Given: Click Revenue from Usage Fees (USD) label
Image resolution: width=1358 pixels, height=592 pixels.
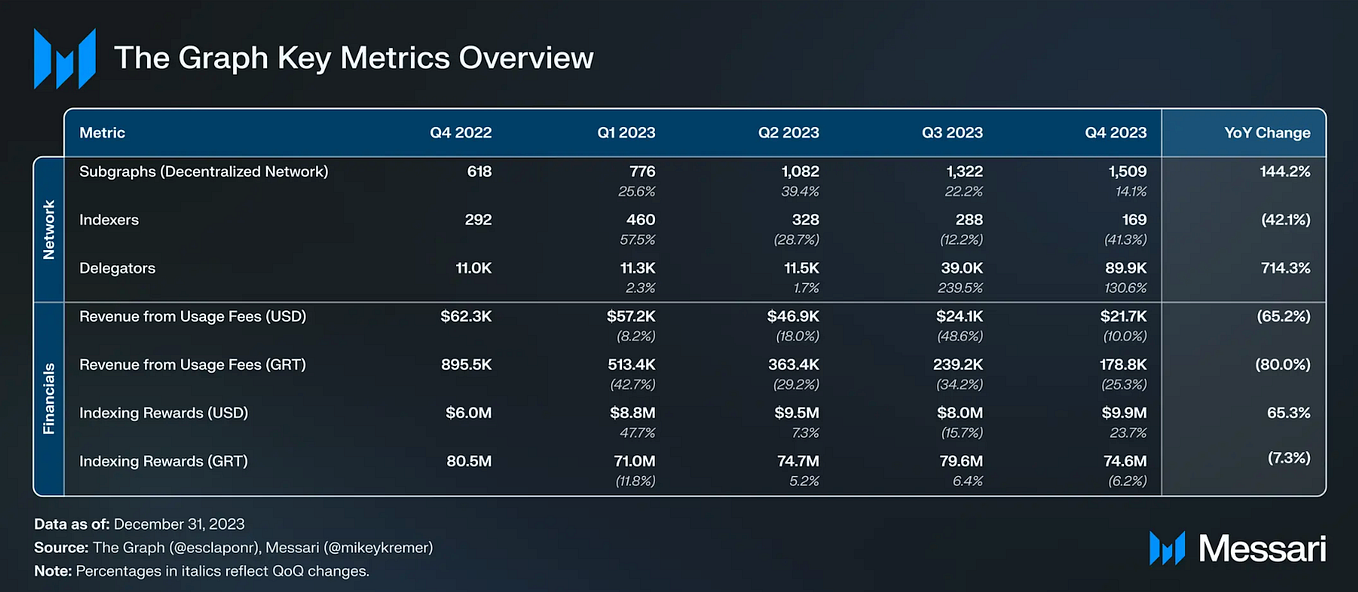Looking at the screenshot, I should (x=193, y=316).
